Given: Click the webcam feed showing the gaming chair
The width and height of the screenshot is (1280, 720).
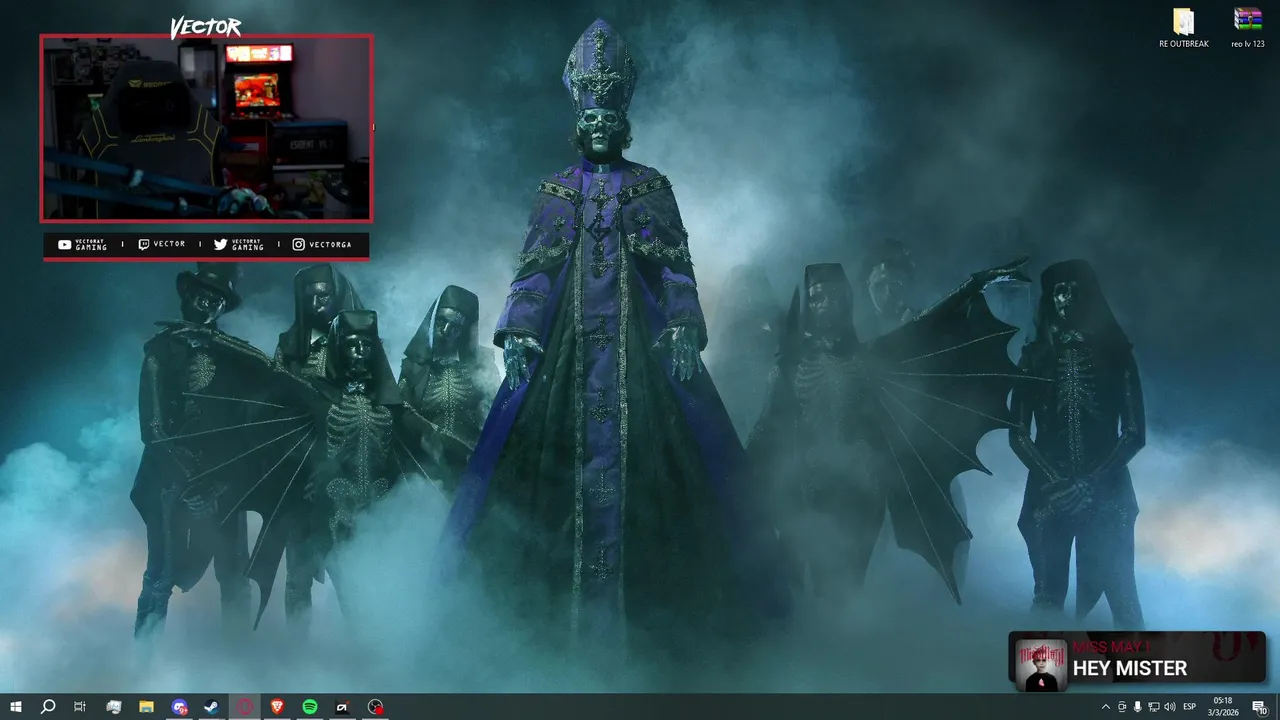Looking at the screenshot, I should coord(206,128).
